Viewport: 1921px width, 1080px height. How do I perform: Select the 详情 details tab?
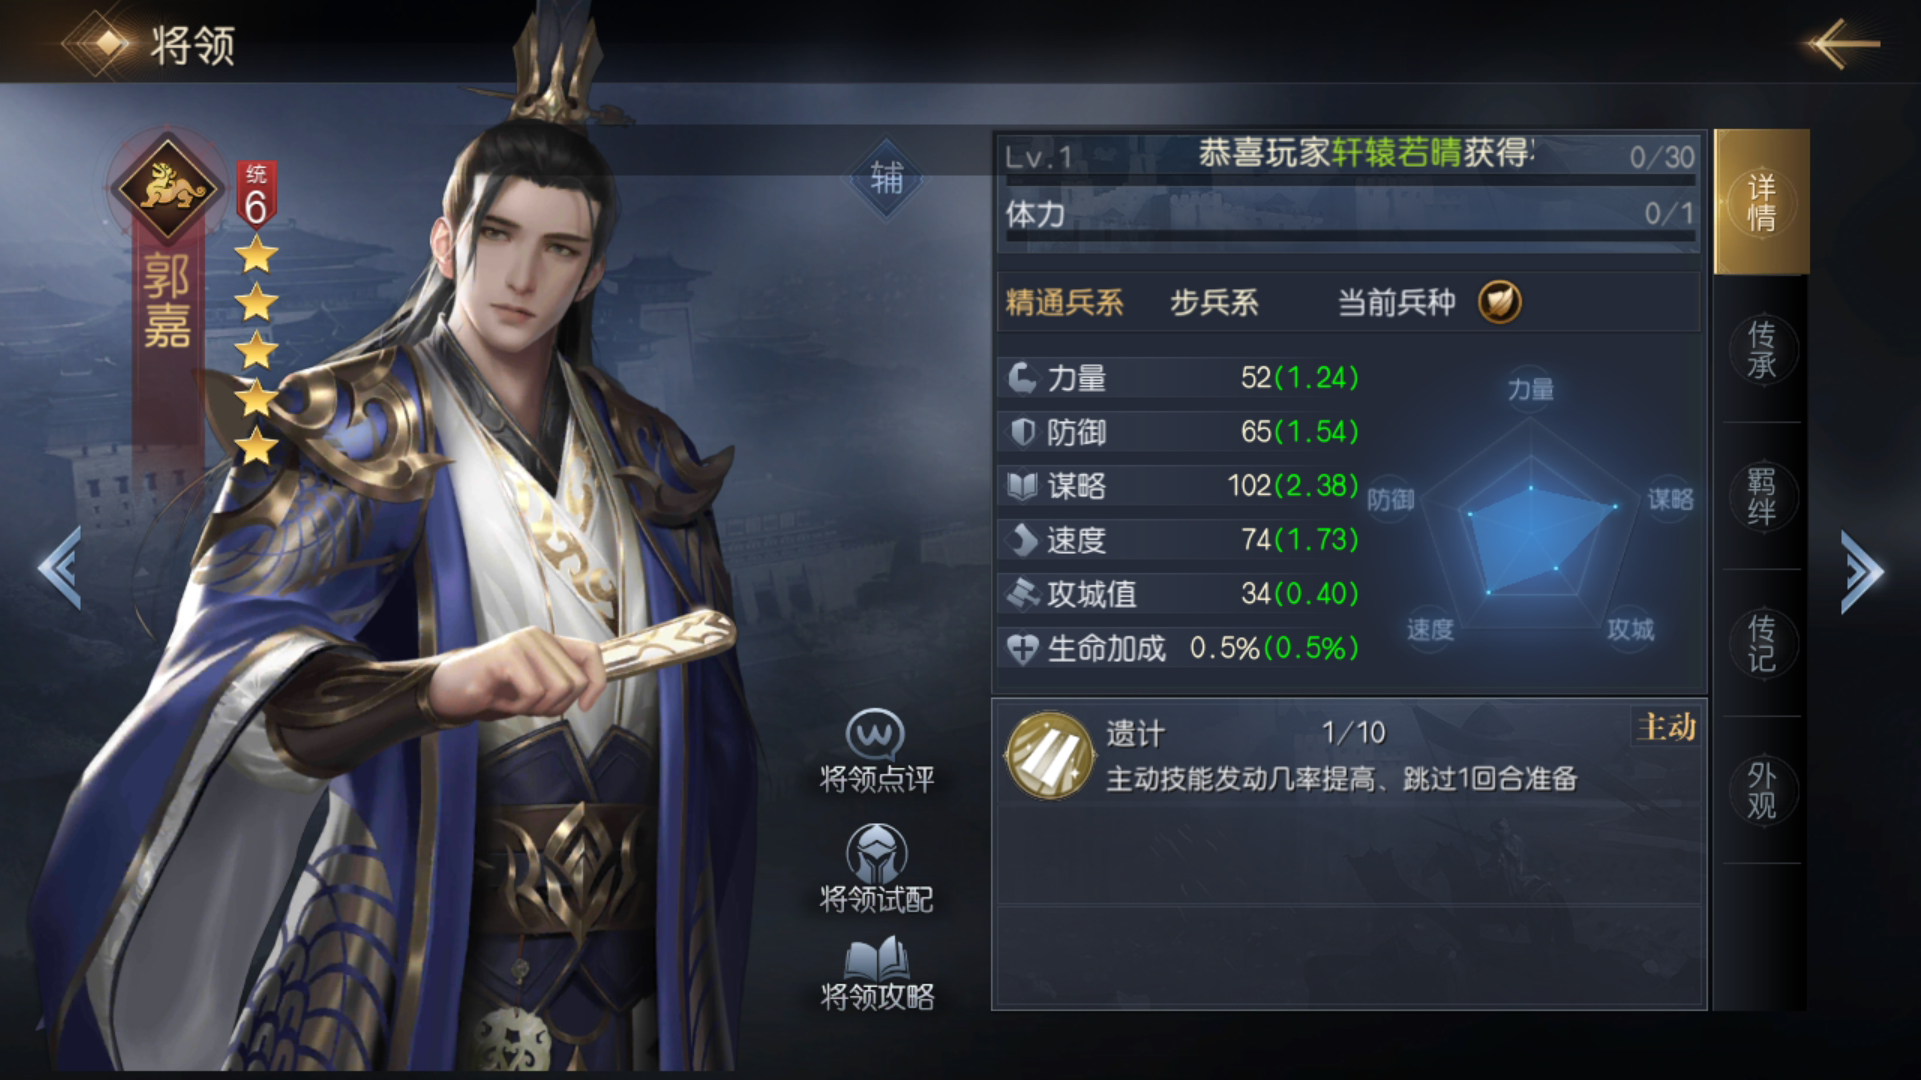pos(1761,202)
